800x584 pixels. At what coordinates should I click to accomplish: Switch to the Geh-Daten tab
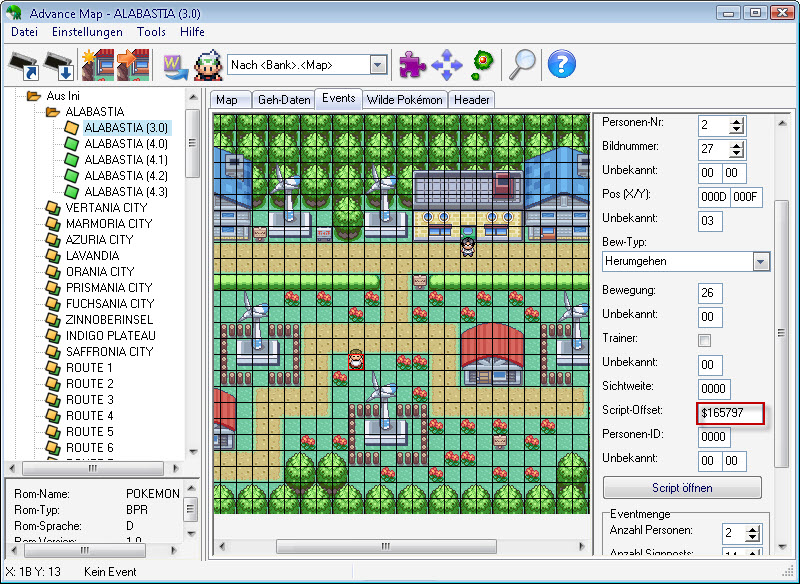coord(284,99)
